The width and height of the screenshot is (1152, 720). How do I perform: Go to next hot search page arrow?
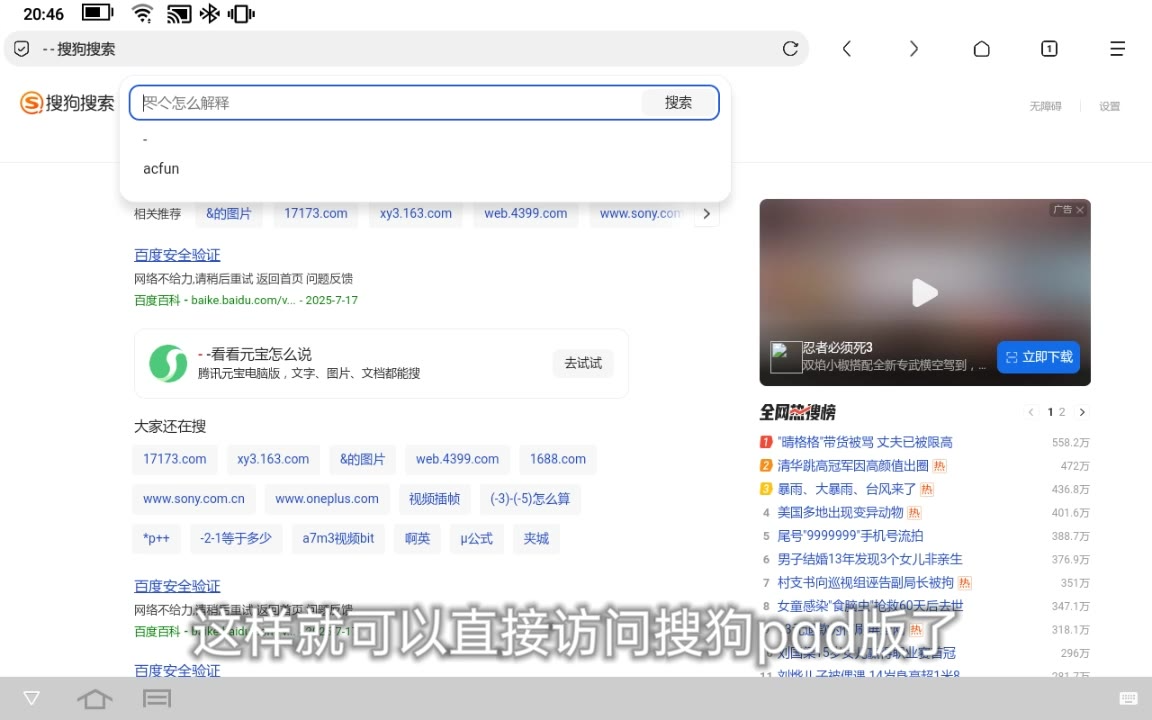click(x=1082, y=412)
